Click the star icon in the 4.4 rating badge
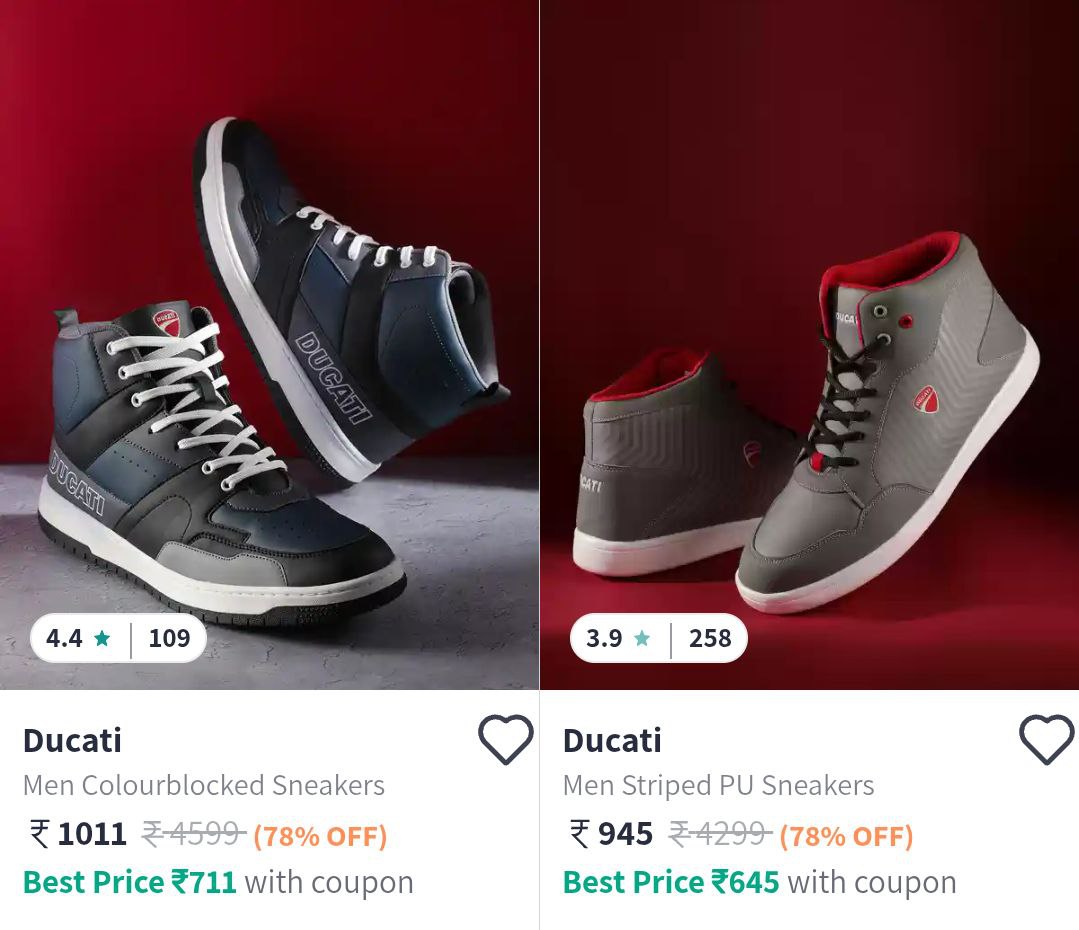This screenshot has height=930, width=1079. (x=101, y=638)
